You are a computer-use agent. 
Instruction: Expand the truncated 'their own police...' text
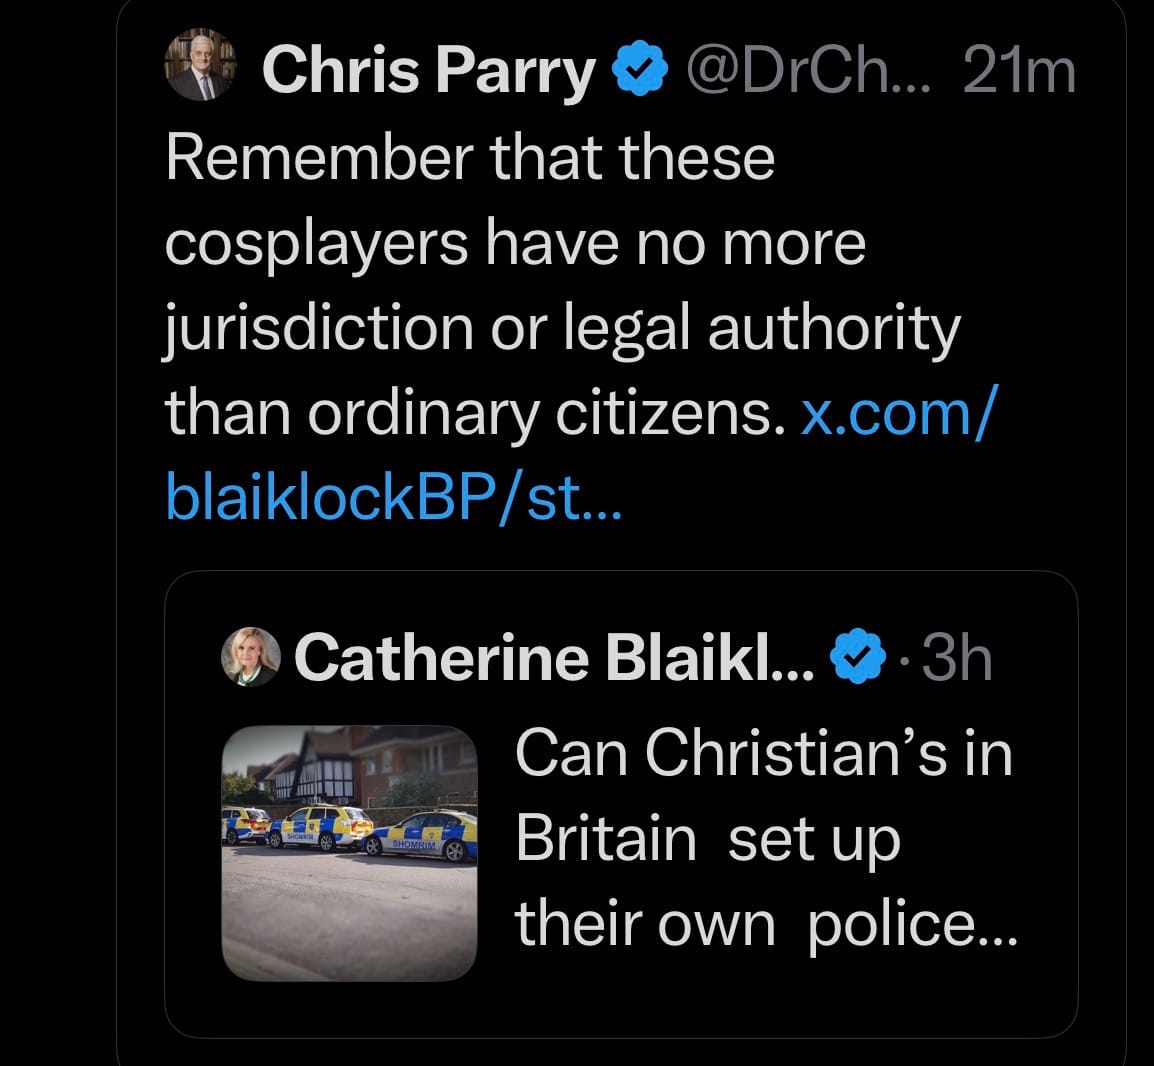point(765,923)
